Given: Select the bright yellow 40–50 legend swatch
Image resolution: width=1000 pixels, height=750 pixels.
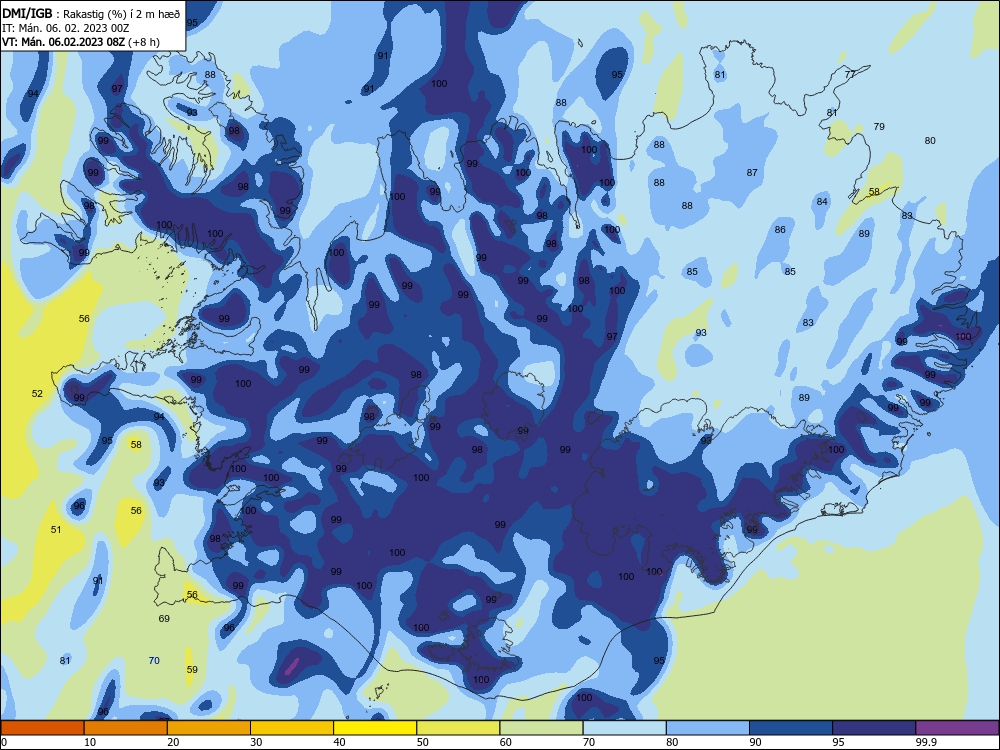Looking at the screenshot, I should pos(375,728).
